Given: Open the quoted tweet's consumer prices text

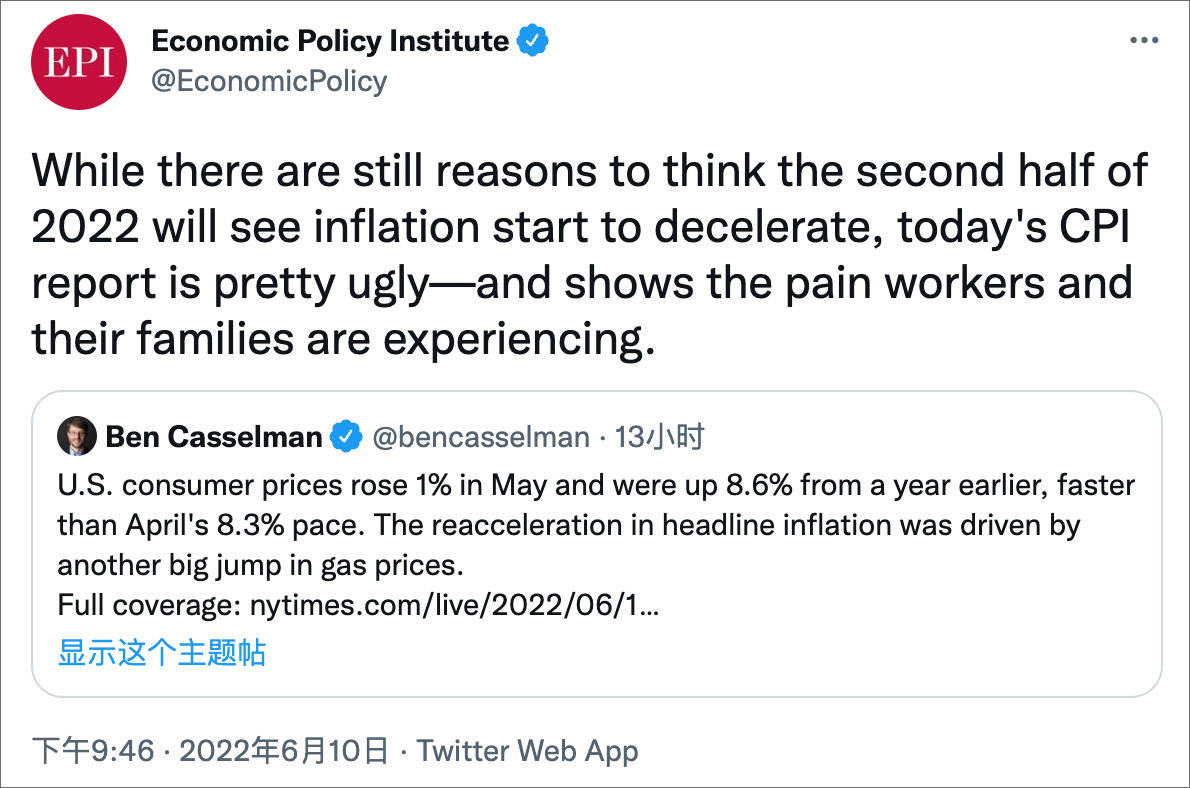Looking at the screenshot, I should tap(596, 526).
